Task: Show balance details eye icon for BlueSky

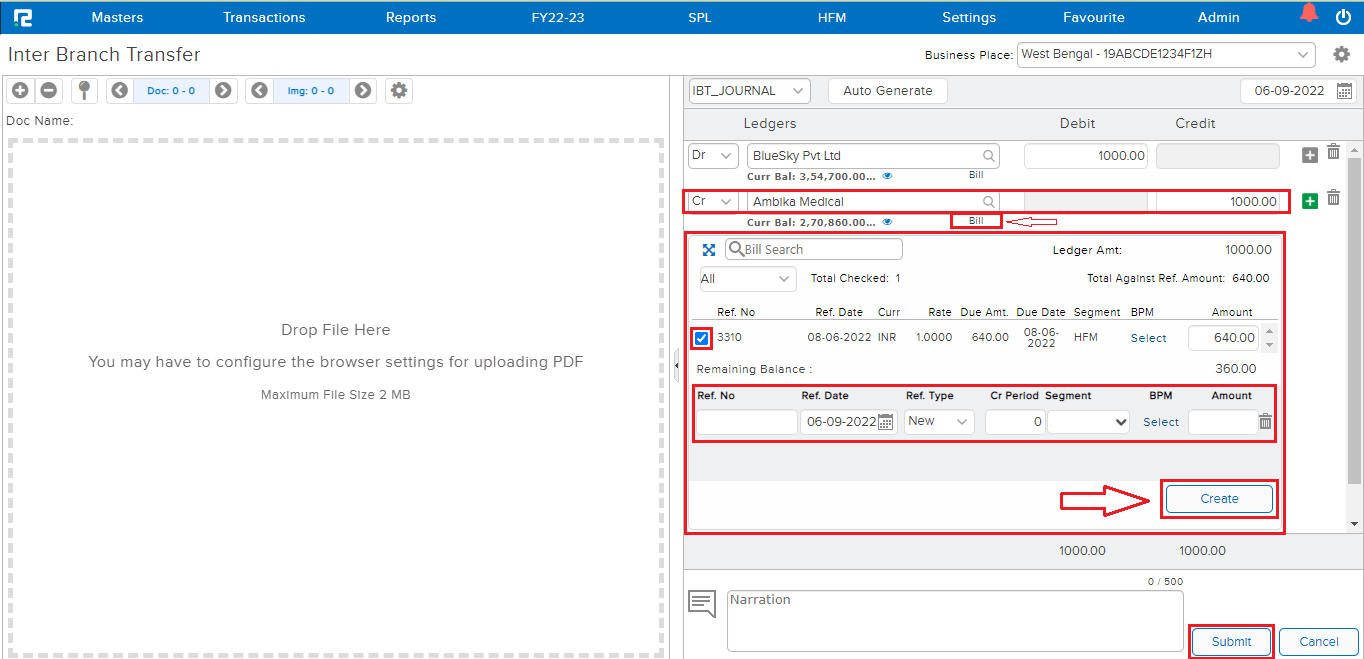Action: point(887,175)
